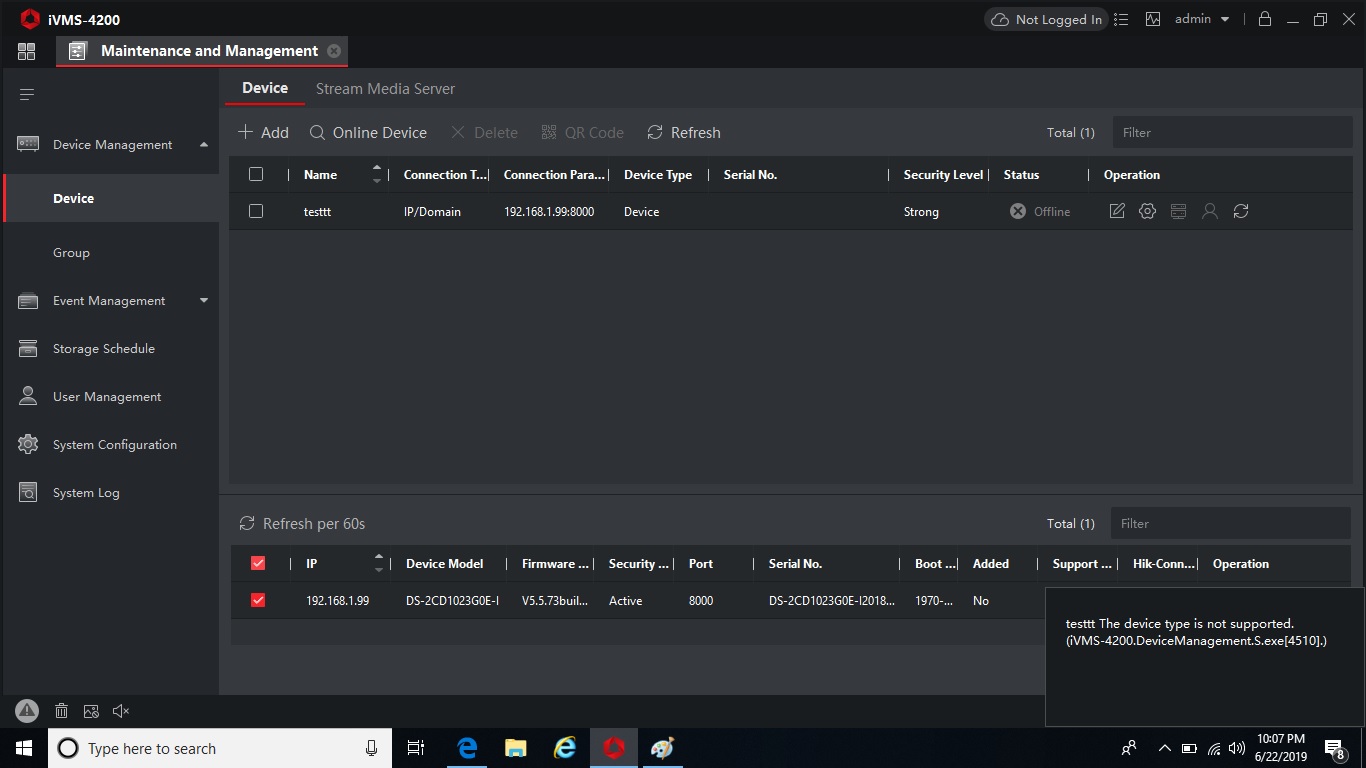The height and width of the screenshot is (768, 1366).
Task: Mute sound using the speaker icon
Action: pos(121,711)
